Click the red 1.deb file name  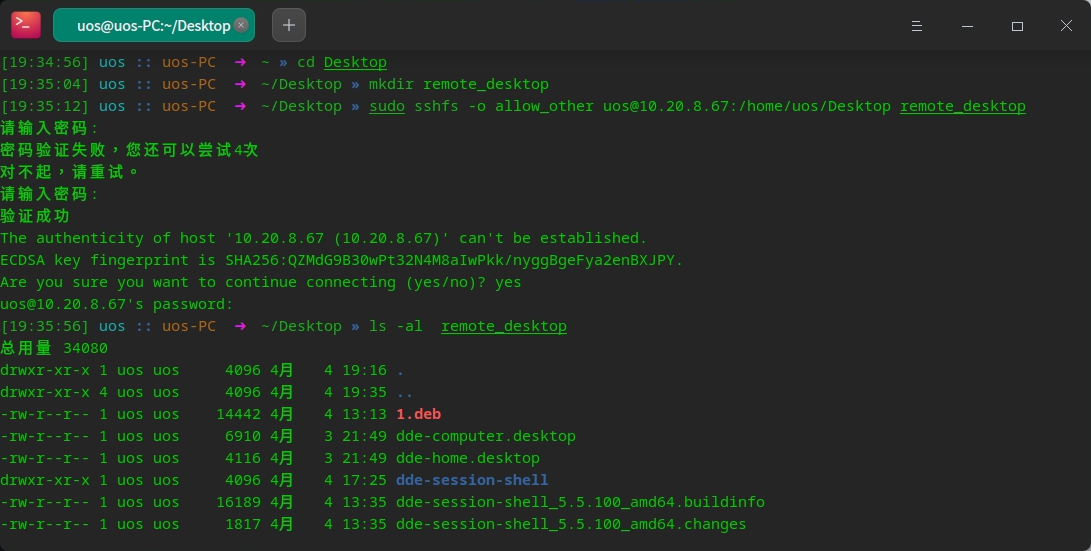click(x=418, y=414)
